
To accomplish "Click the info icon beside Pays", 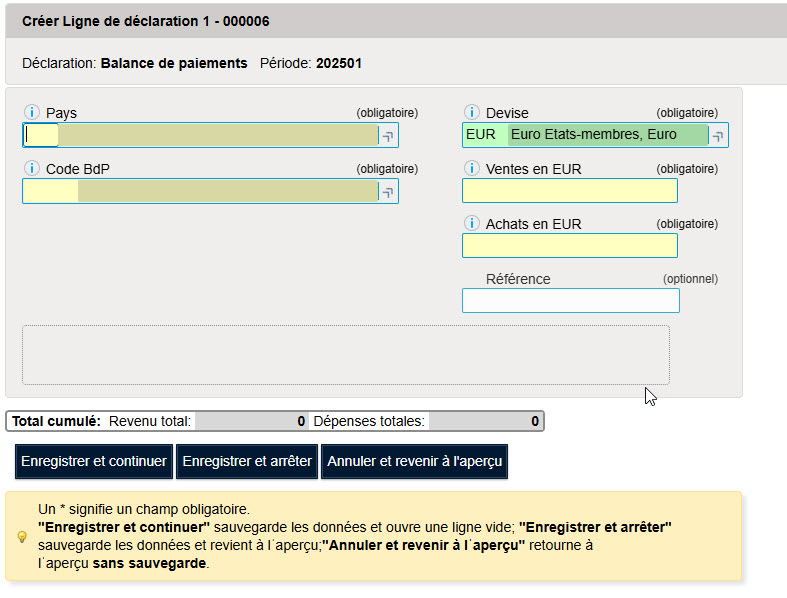I will pos(32,112).
